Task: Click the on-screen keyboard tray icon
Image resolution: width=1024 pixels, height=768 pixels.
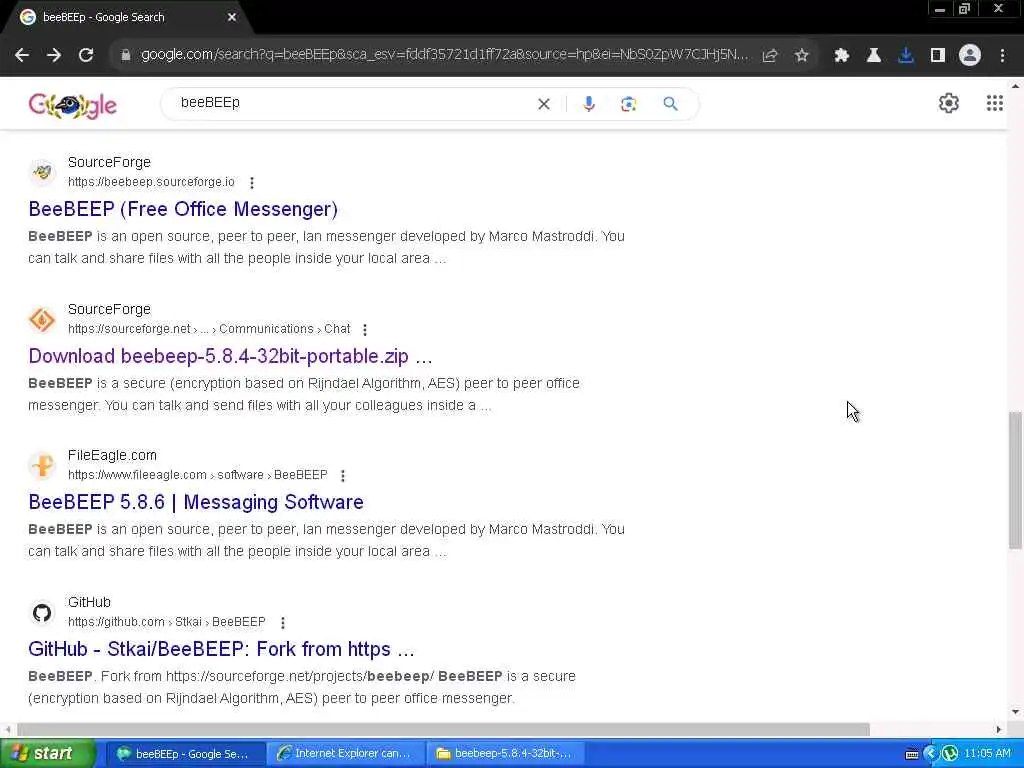Action: [912, 754]
